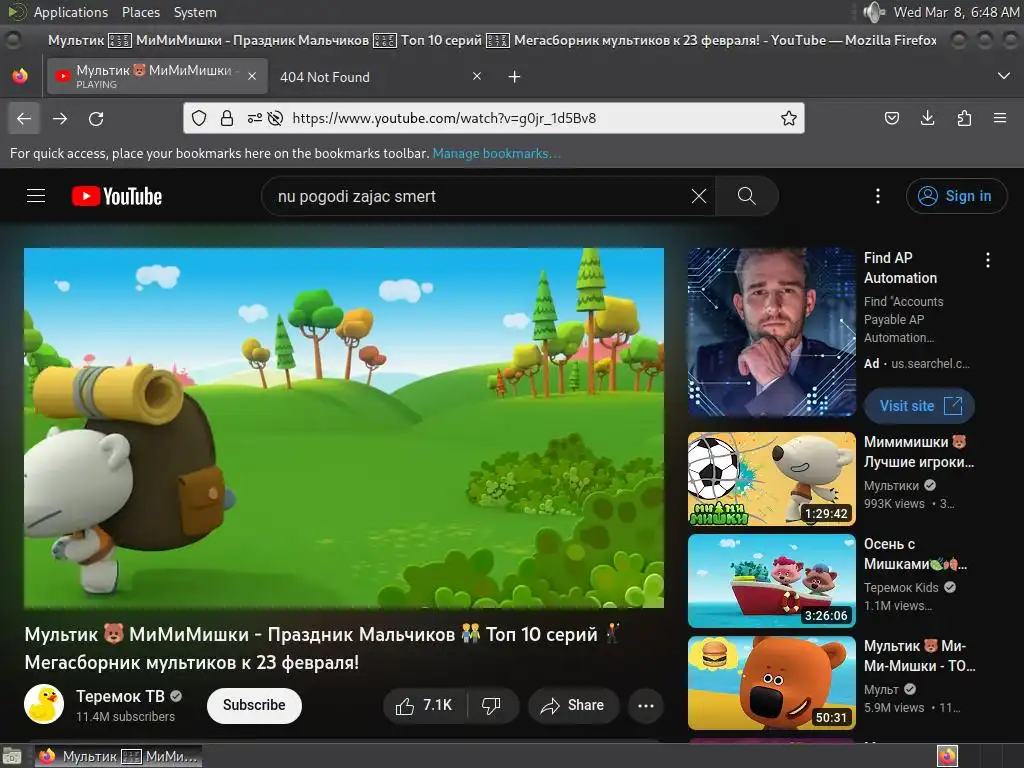
Task: Go back with the browser back arrow
Action: (x=24, y=118)
